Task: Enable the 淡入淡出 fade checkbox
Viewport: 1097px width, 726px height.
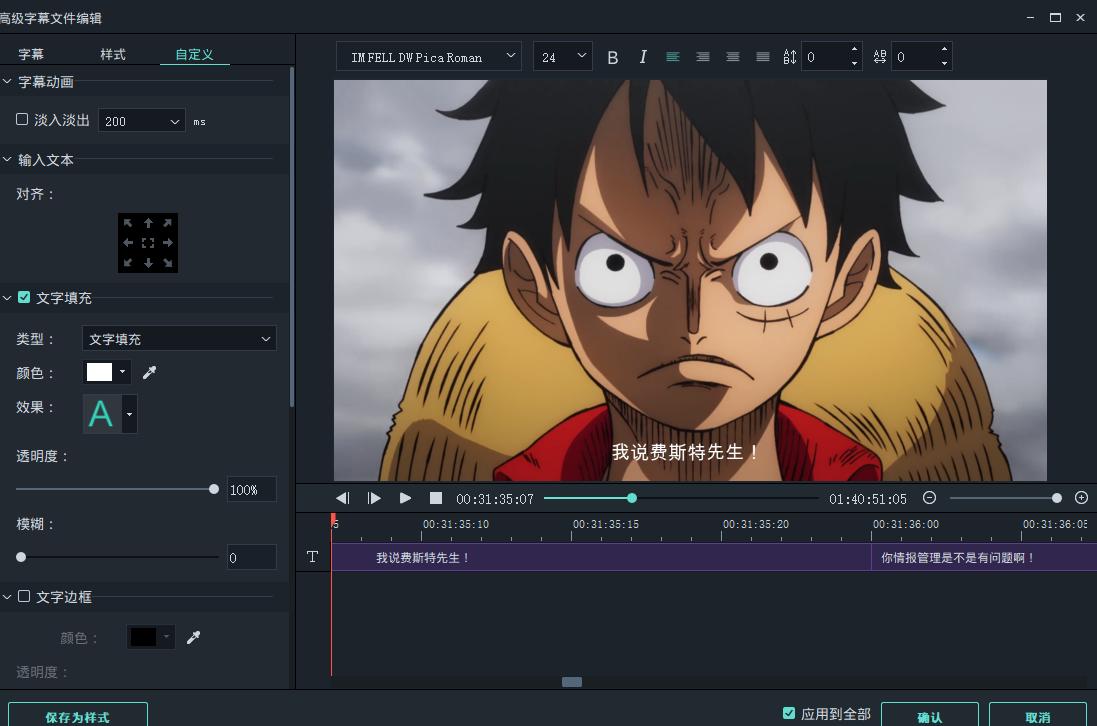Action: click(x=22, y=119)
